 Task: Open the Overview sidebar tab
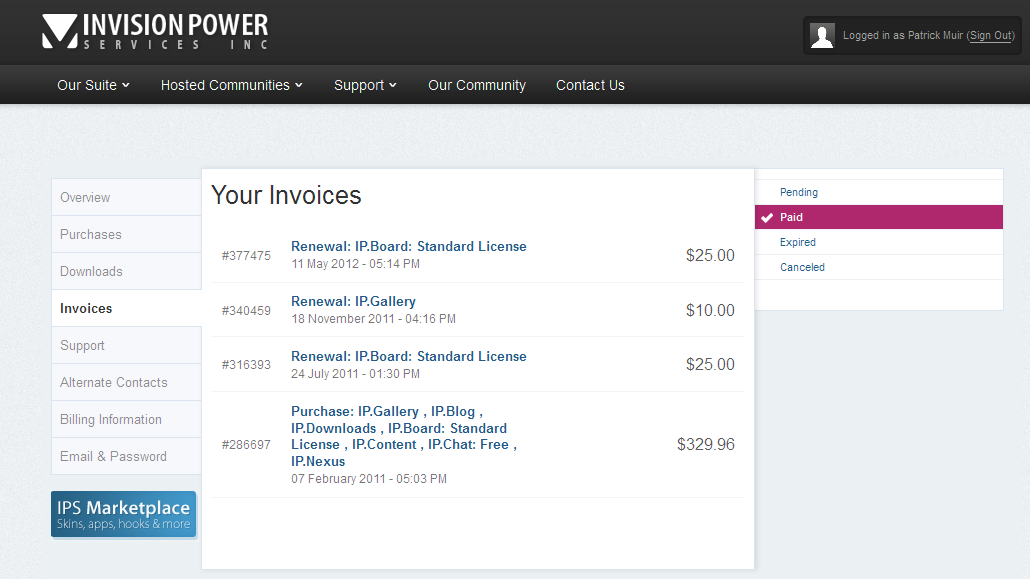coord(127,197)
